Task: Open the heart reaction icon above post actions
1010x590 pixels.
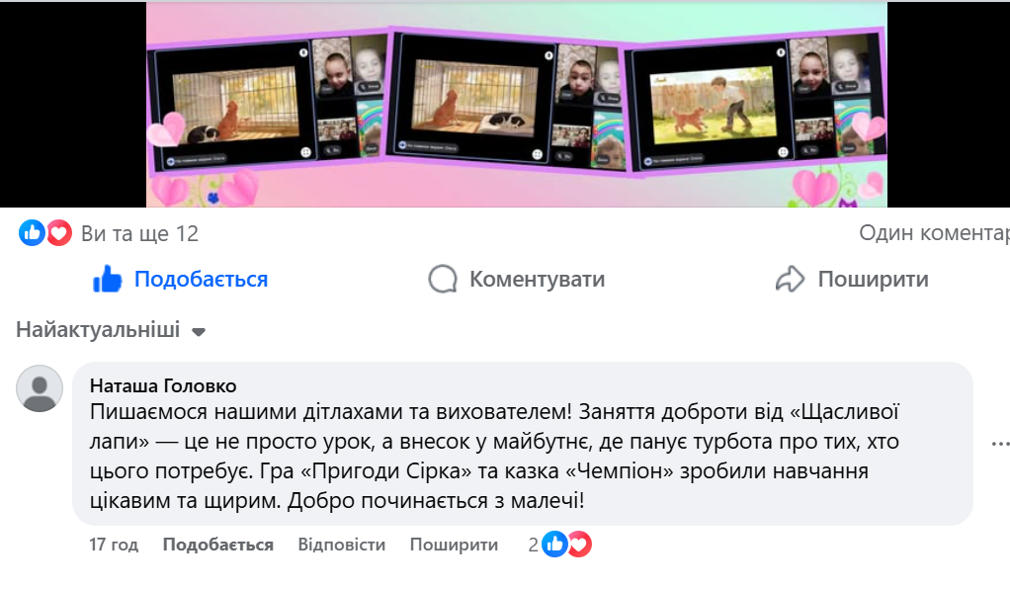Action: pos(59,233)
